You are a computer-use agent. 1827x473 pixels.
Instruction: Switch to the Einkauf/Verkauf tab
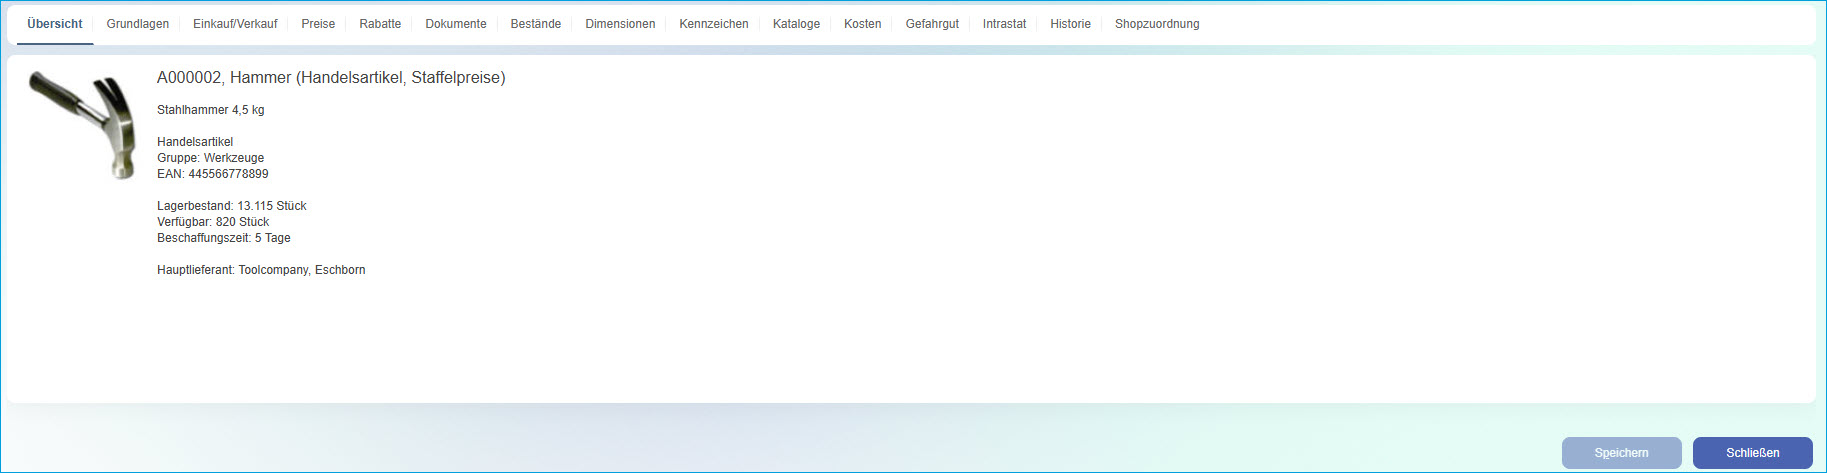[235, 24]
